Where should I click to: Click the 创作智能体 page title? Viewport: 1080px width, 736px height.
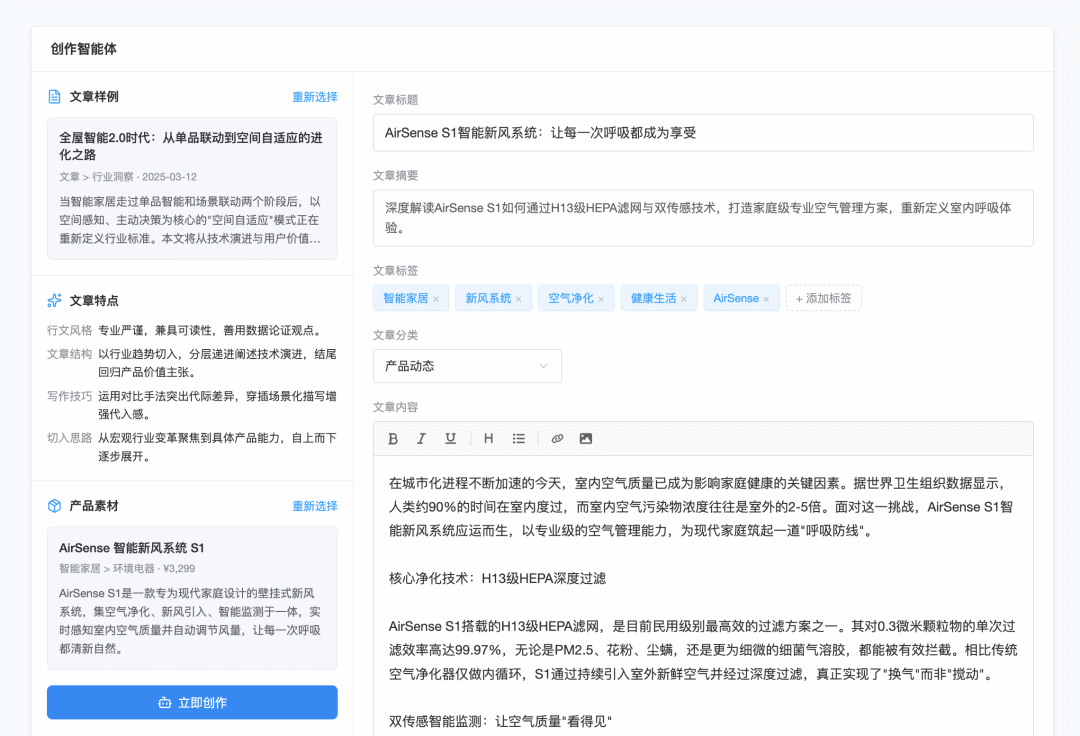click(x=83, y=49)
